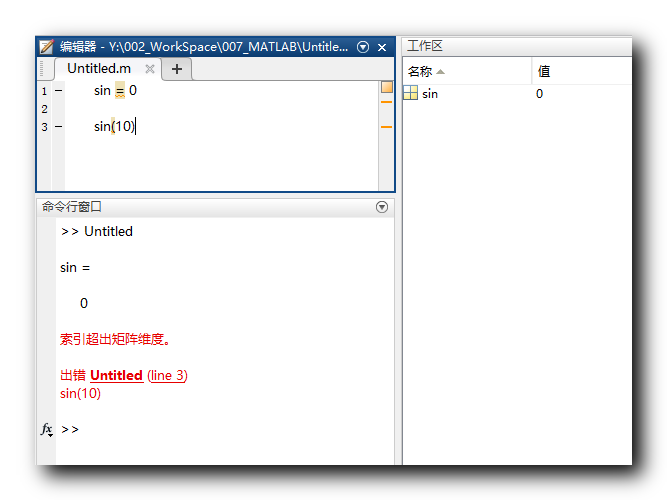Click the fx function browser icon

coord(46,429)
